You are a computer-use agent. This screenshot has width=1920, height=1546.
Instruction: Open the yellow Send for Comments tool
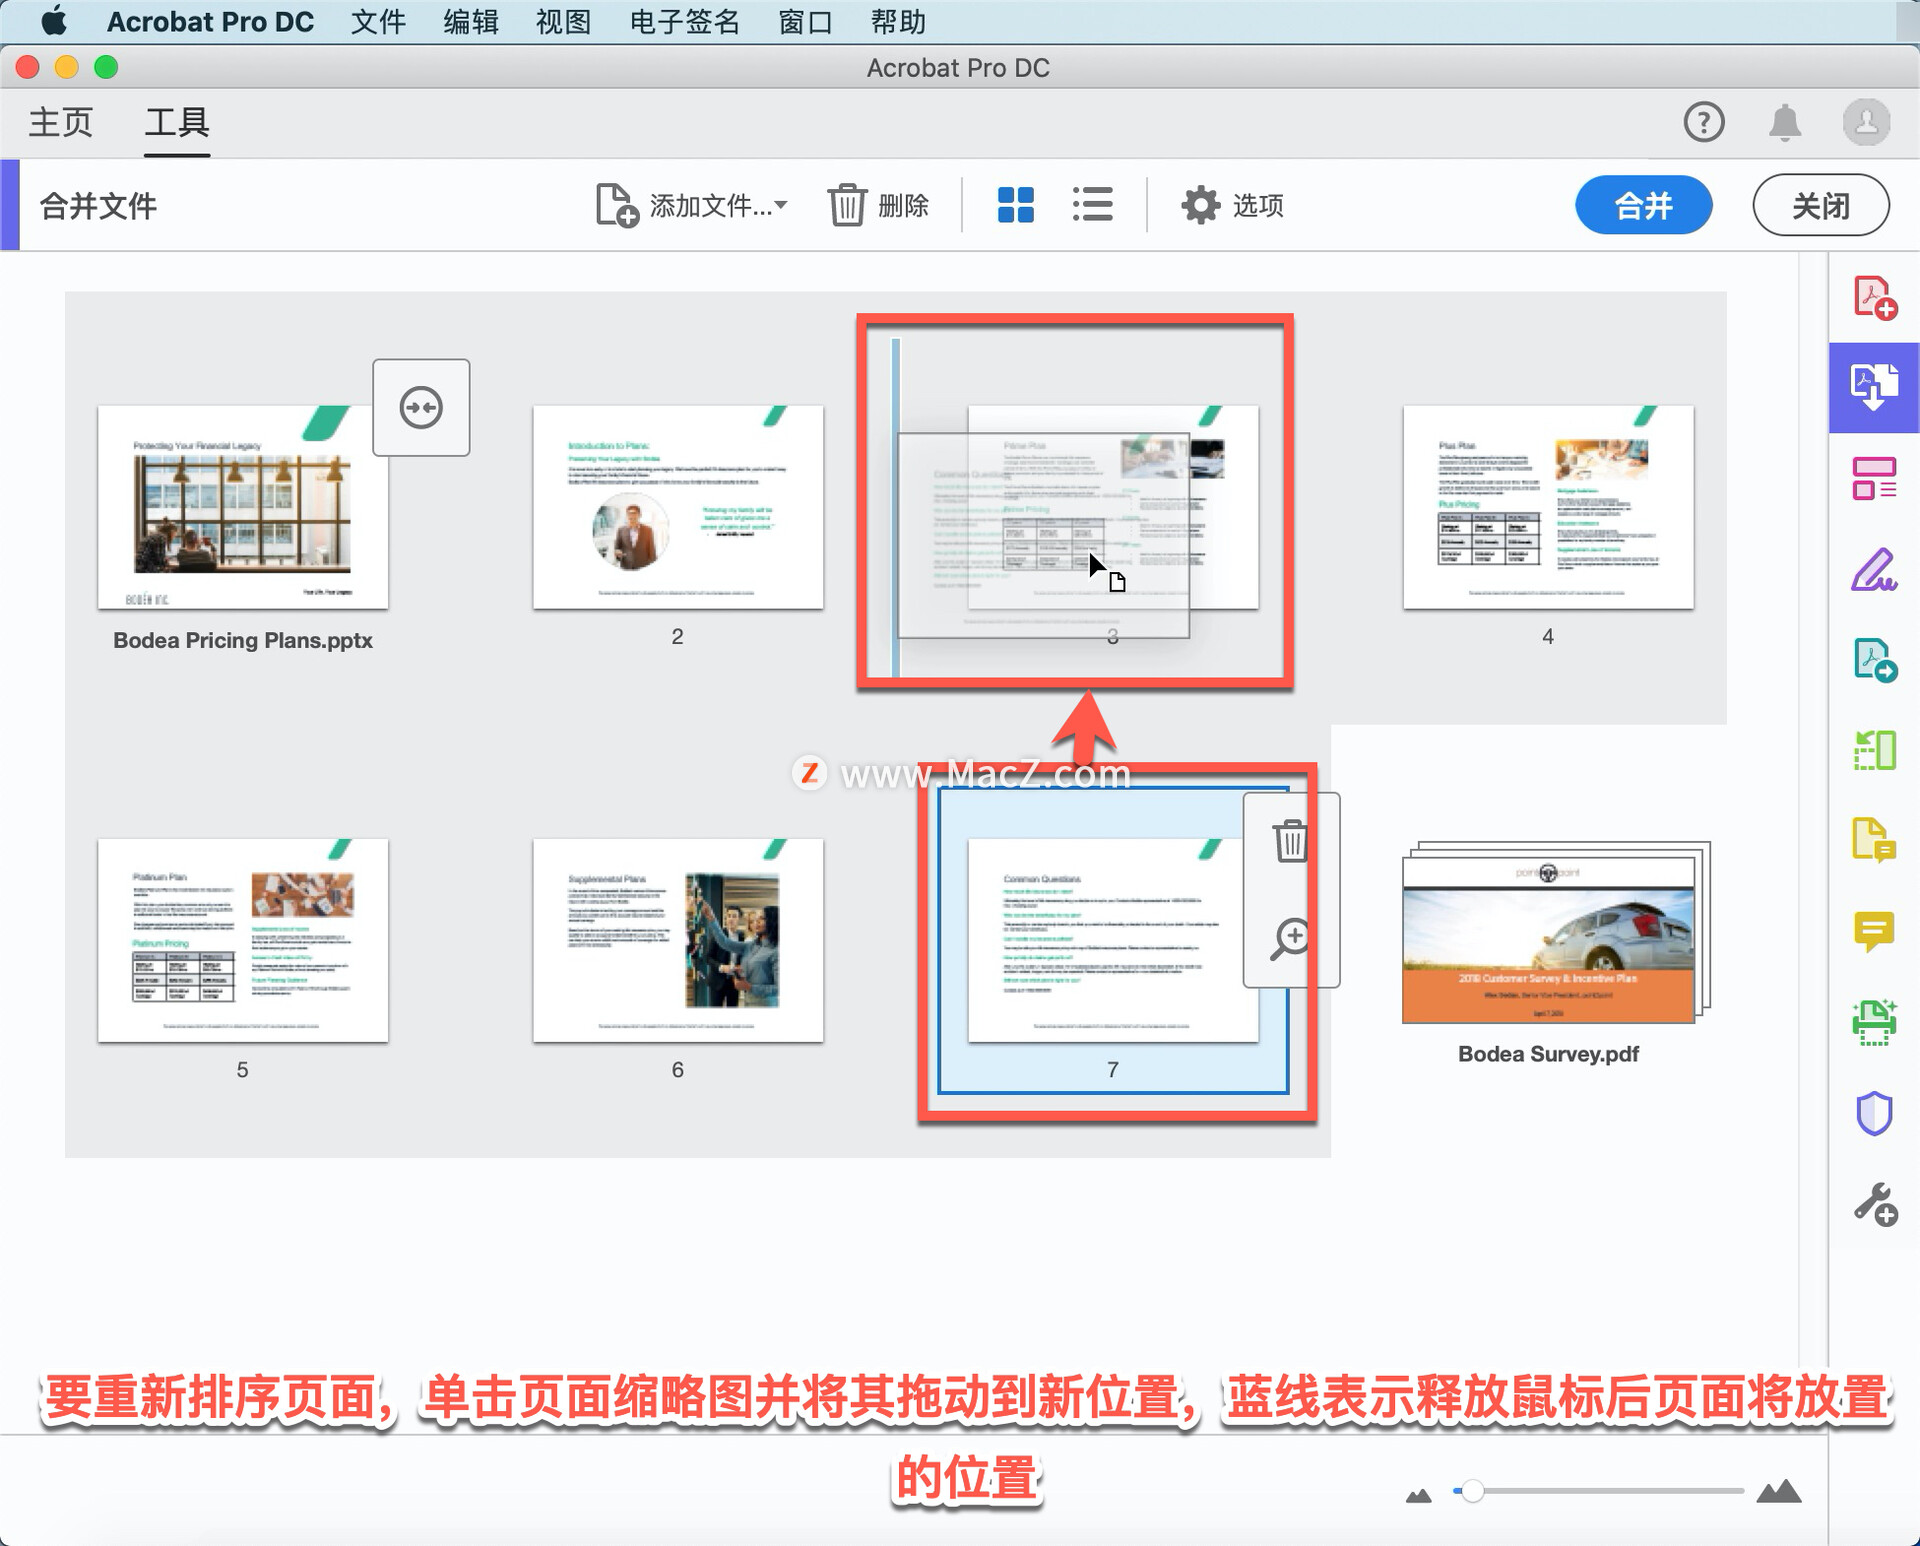pos(1874,840)
